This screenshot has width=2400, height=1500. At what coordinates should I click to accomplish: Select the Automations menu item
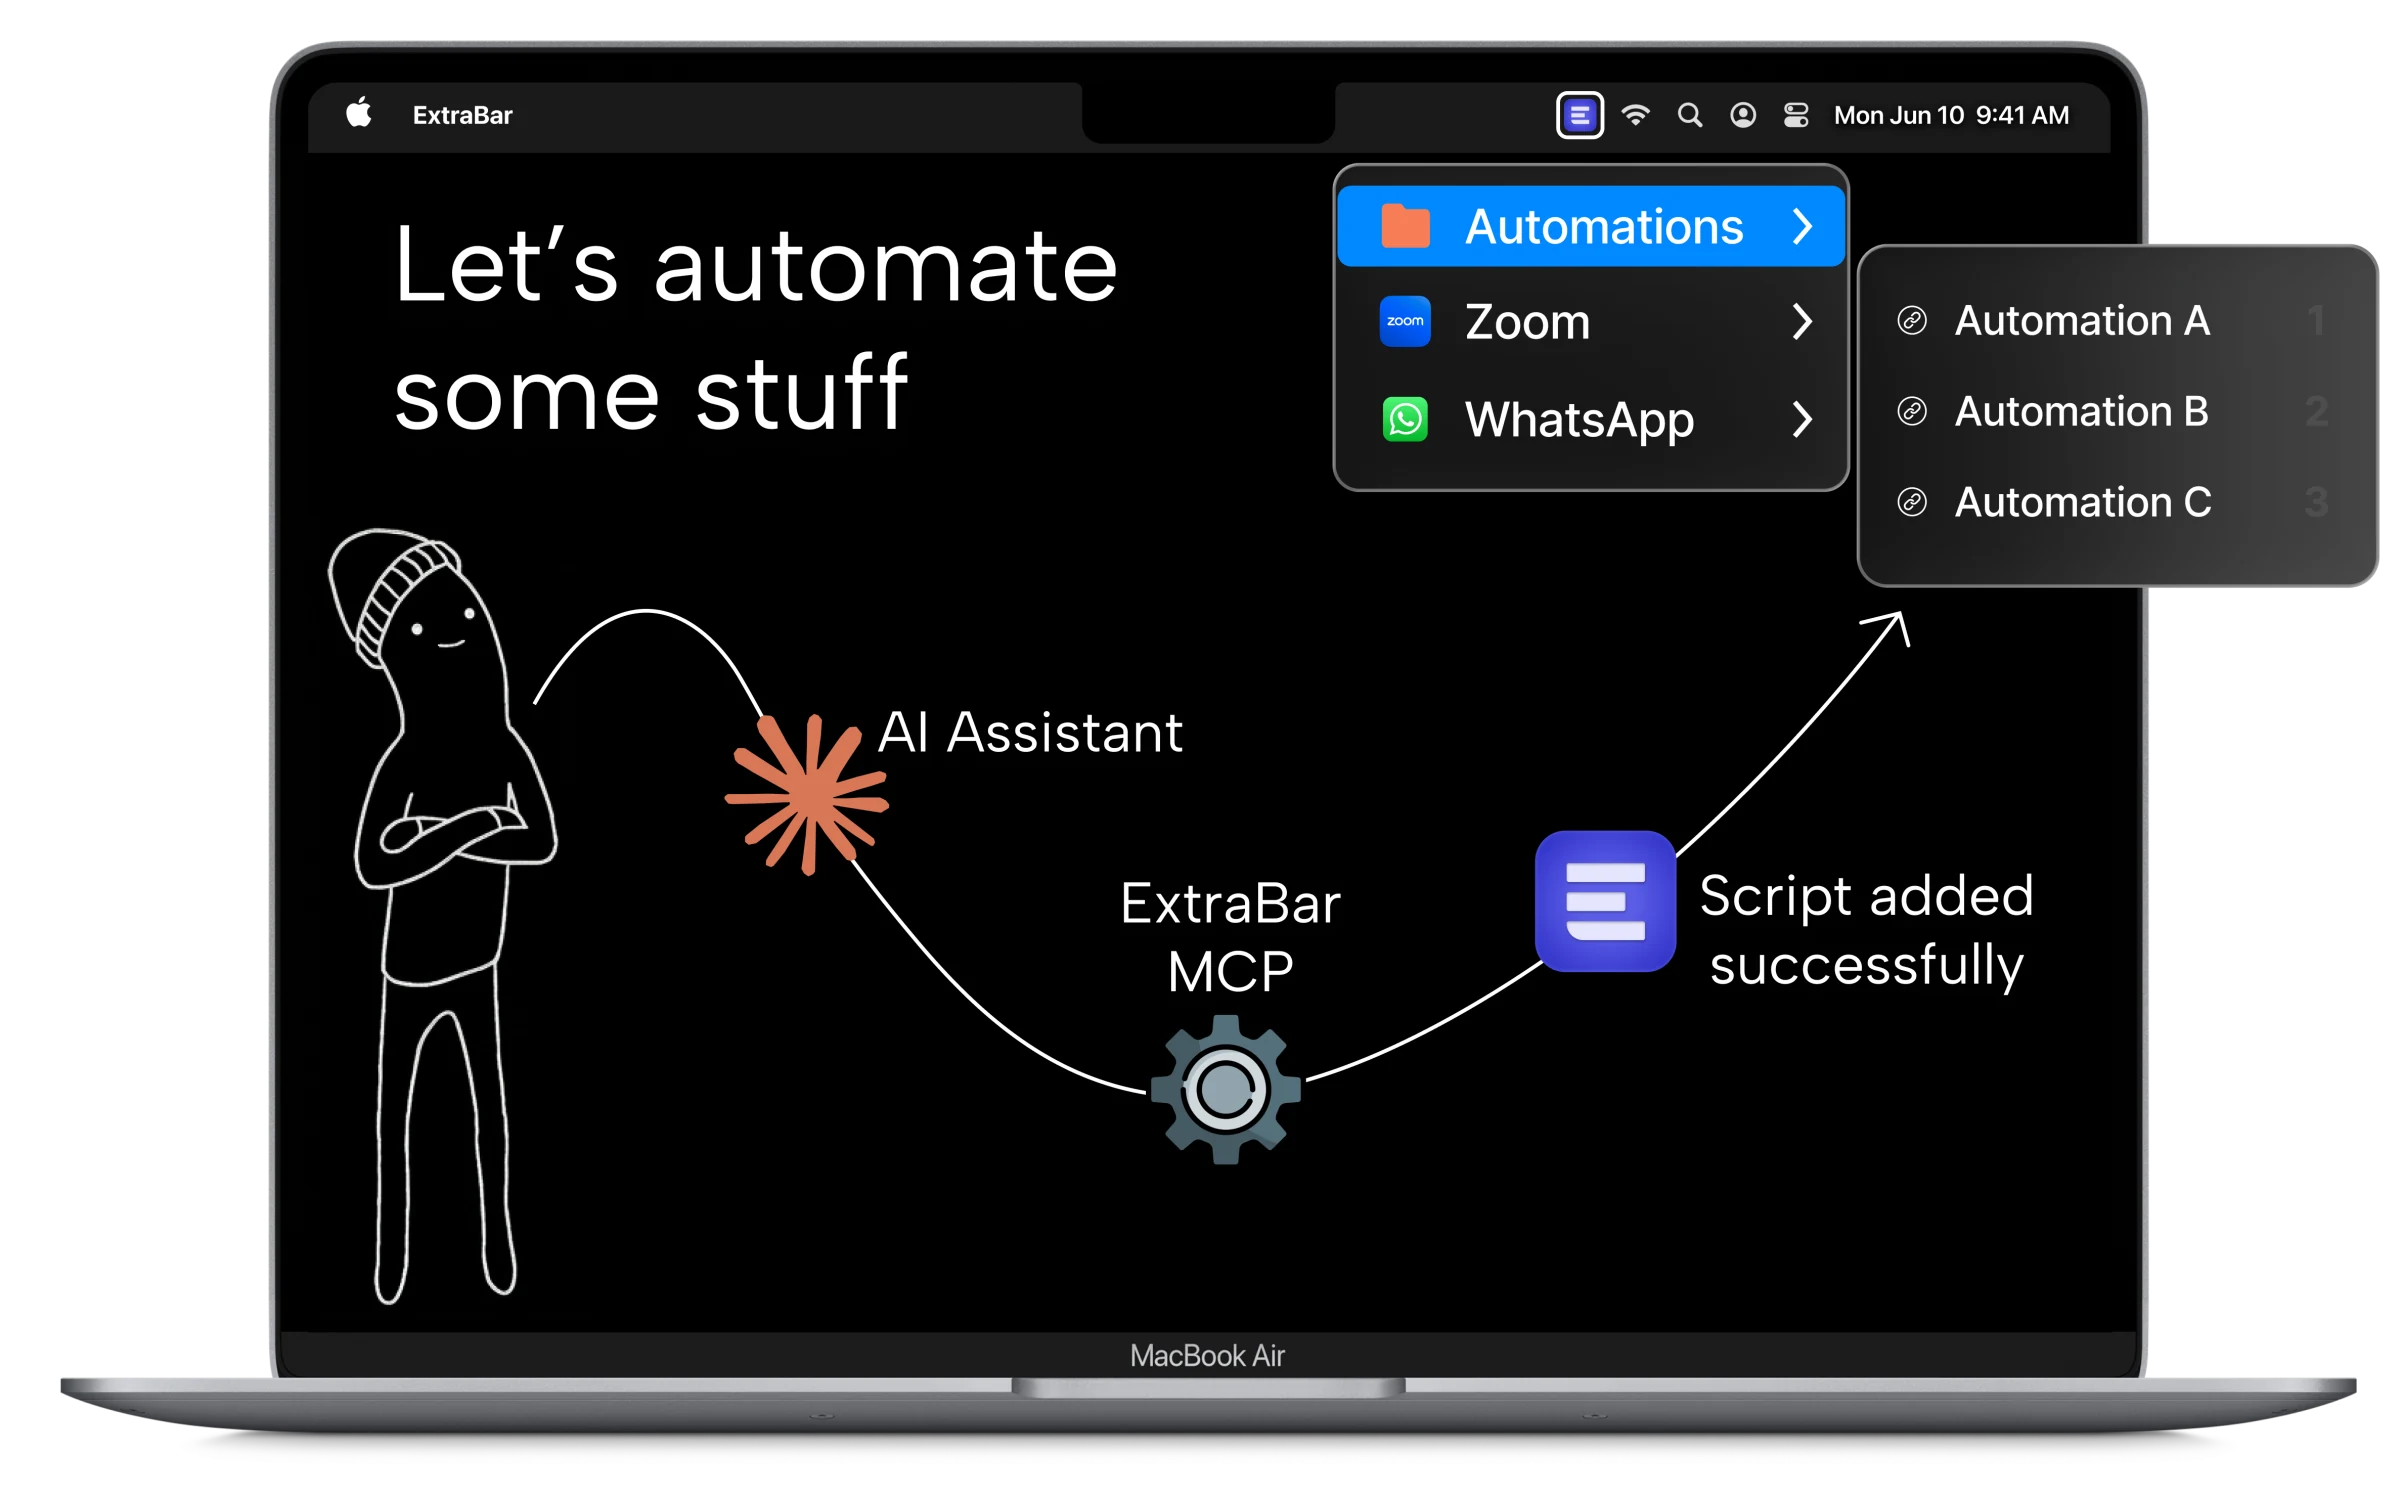pos(1591,226)
